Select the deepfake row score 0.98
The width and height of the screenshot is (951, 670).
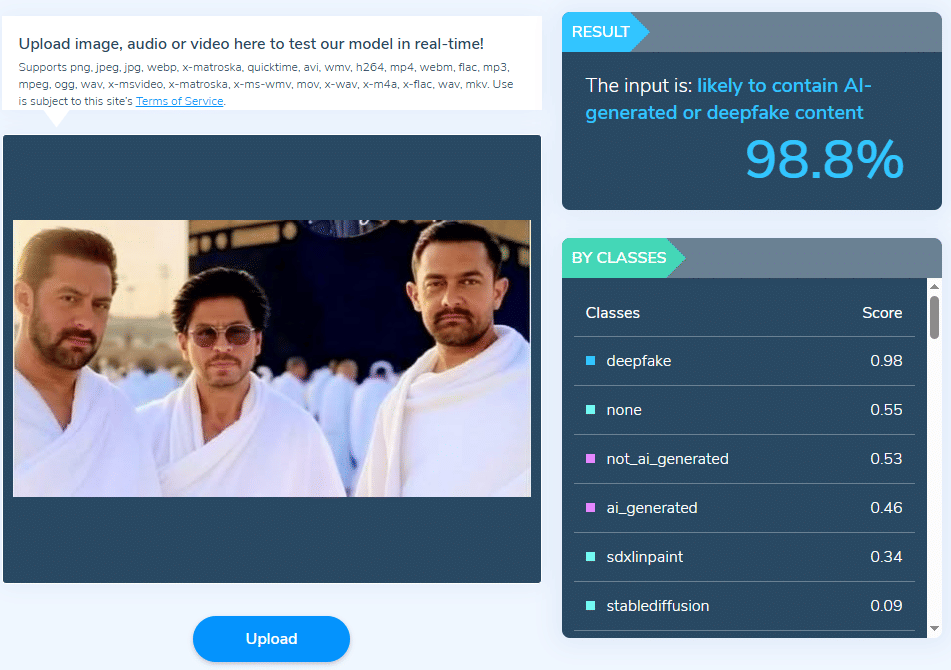(x=886, y=361)
